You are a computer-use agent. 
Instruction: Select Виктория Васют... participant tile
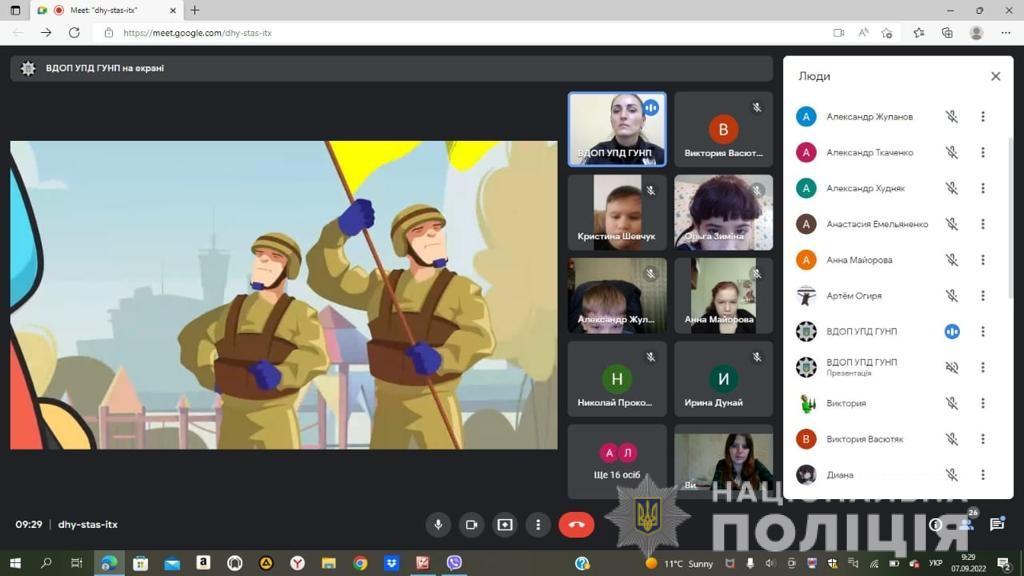[724, 129]
